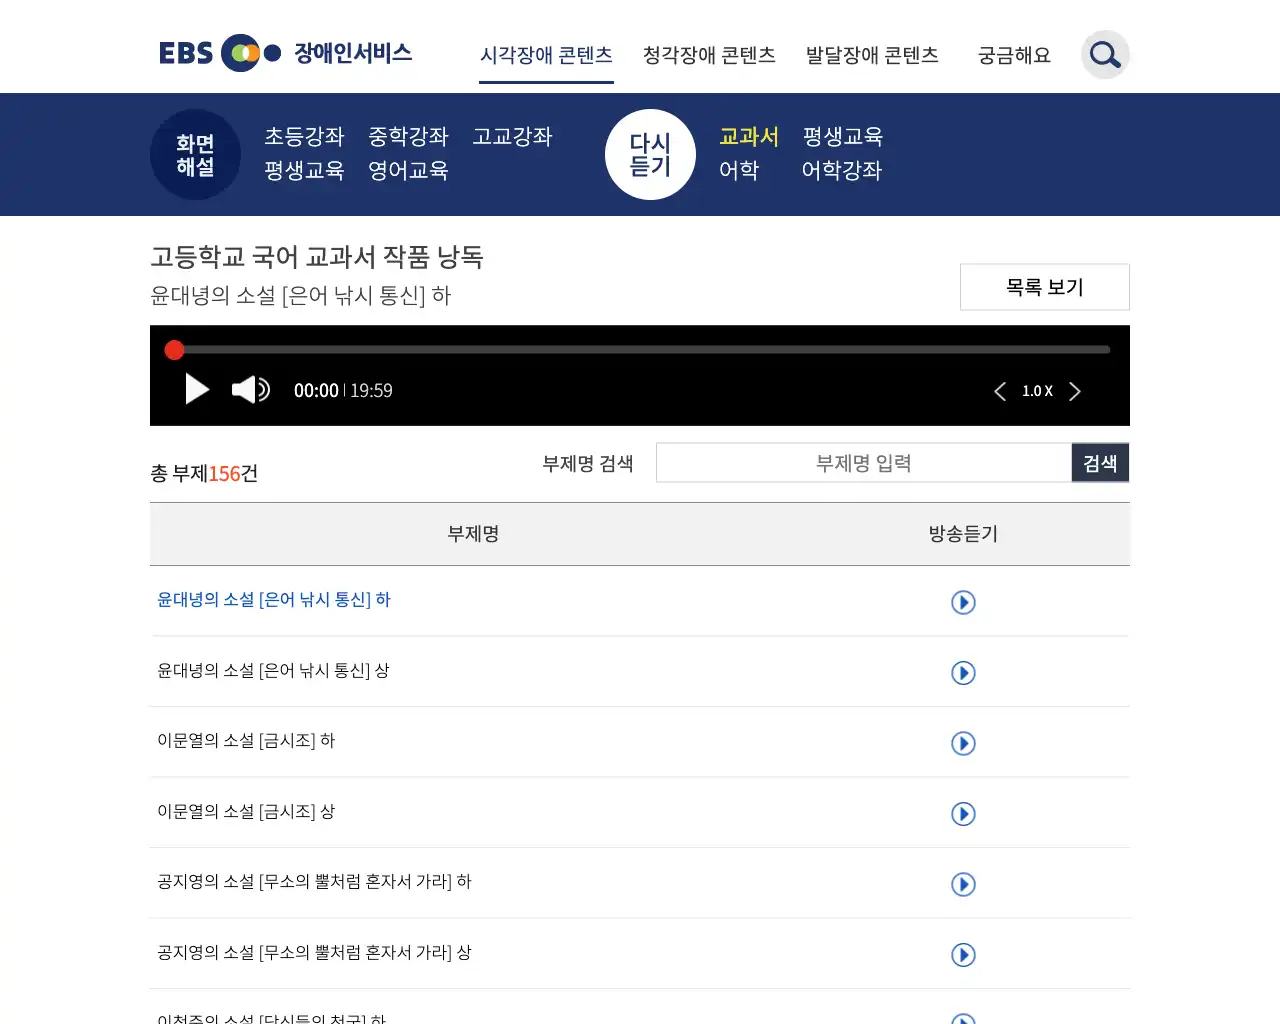Switch to 발달장애 콘텐츠 tab
Image resolution: width=1280 pixels, height=1024 pixels.
click(871, 56)
